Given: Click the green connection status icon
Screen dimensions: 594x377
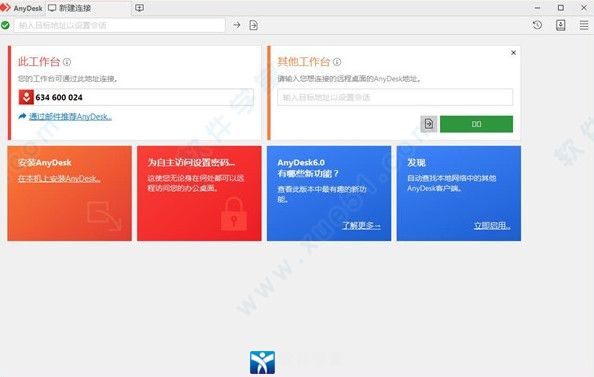Looking at the screenshot, I should coord(5,25).
